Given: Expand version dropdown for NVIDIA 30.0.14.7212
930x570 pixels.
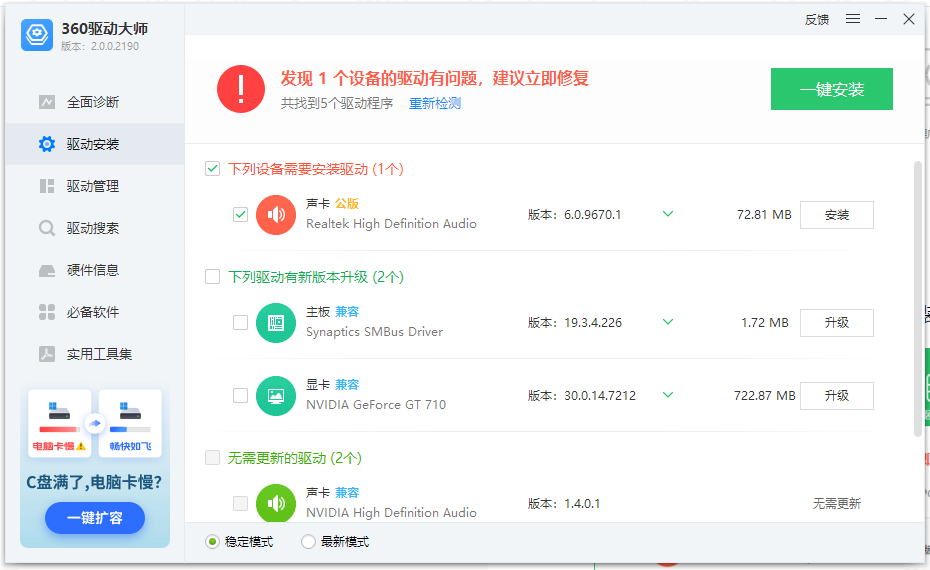Looking at the screenshot, I should click(668, 395).
